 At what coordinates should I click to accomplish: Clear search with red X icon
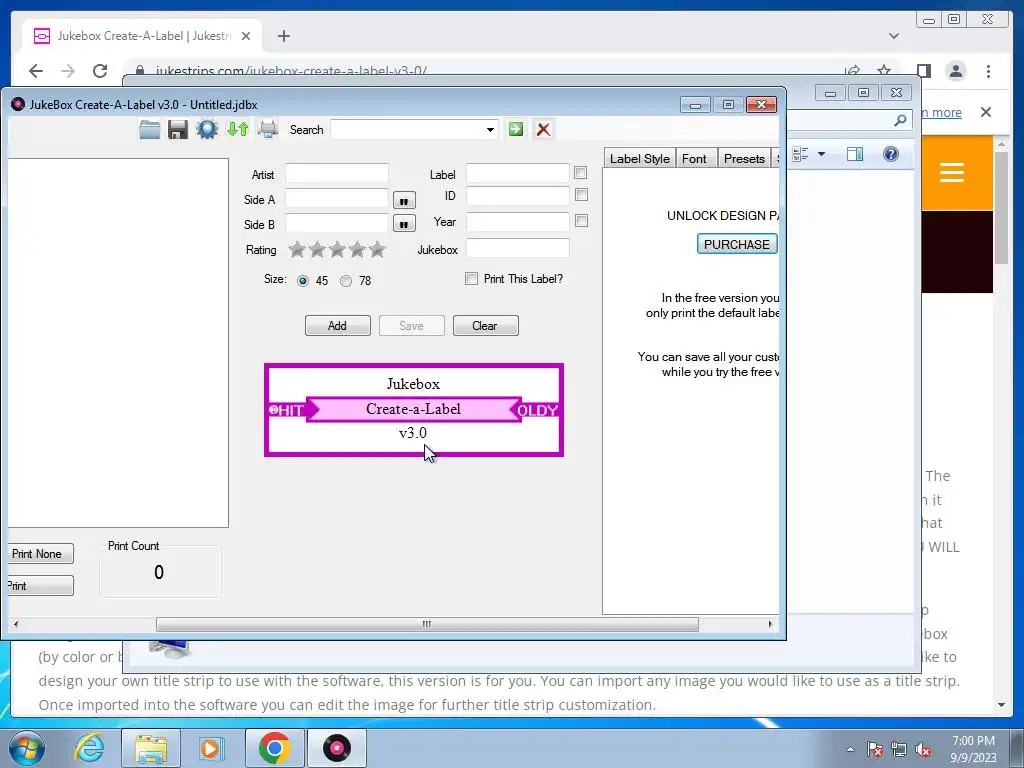543,129
